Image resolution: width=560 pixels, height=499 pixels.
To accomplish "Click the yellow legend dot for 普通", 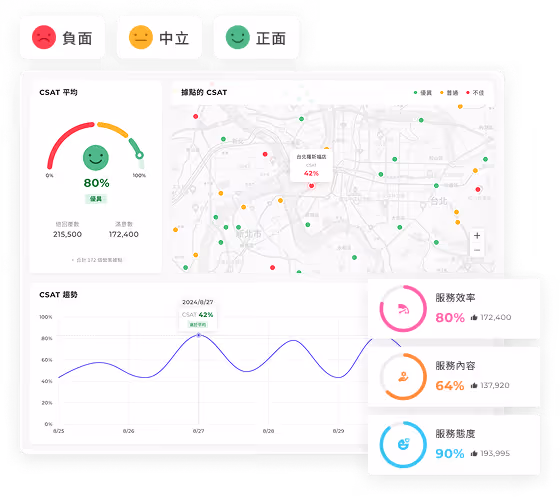I will (441, 93).
